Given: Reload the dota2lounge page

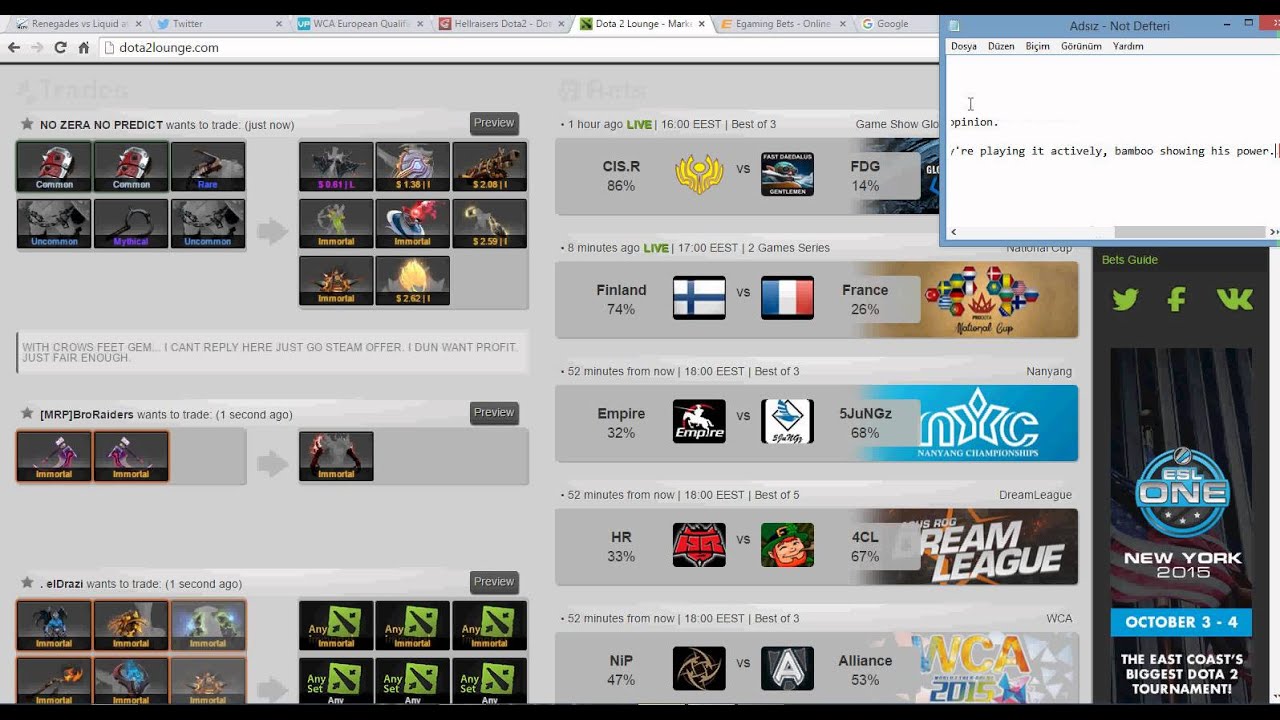Looking at the screenshot, I should tap(60, 47).
